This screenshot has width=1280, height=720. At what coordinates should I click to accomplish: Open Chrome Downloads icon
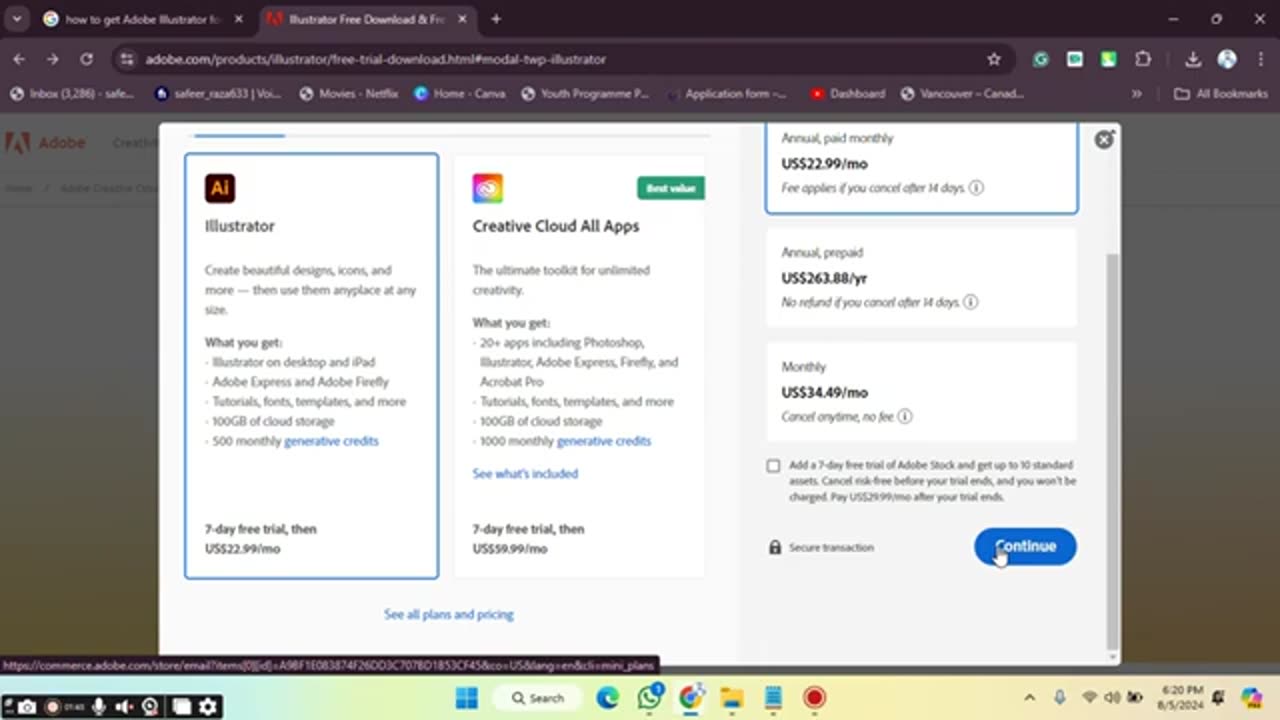point(1193,59)
